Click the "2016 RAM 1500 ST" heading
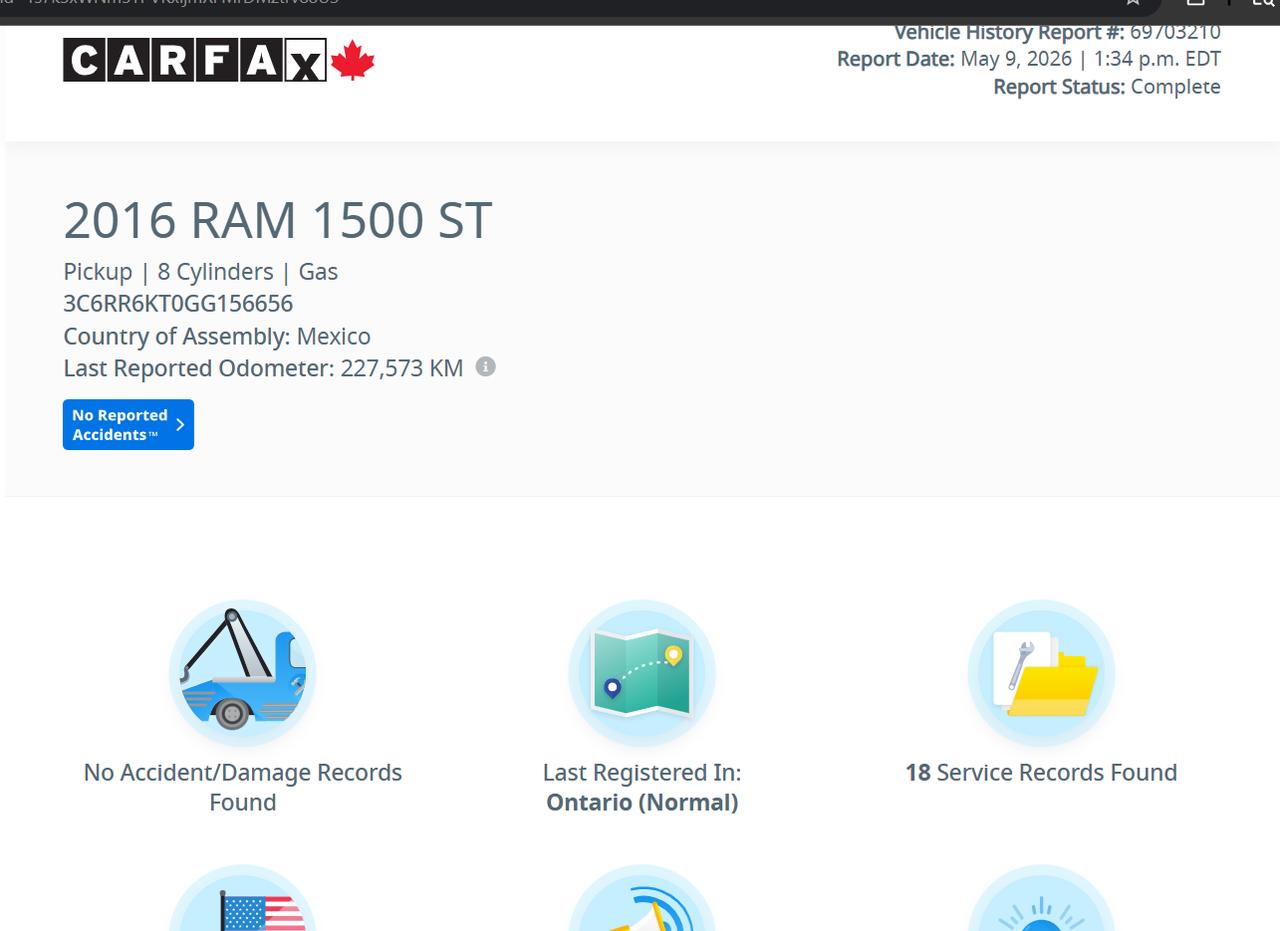This screenshot has width=1280, height=931. 277,220
